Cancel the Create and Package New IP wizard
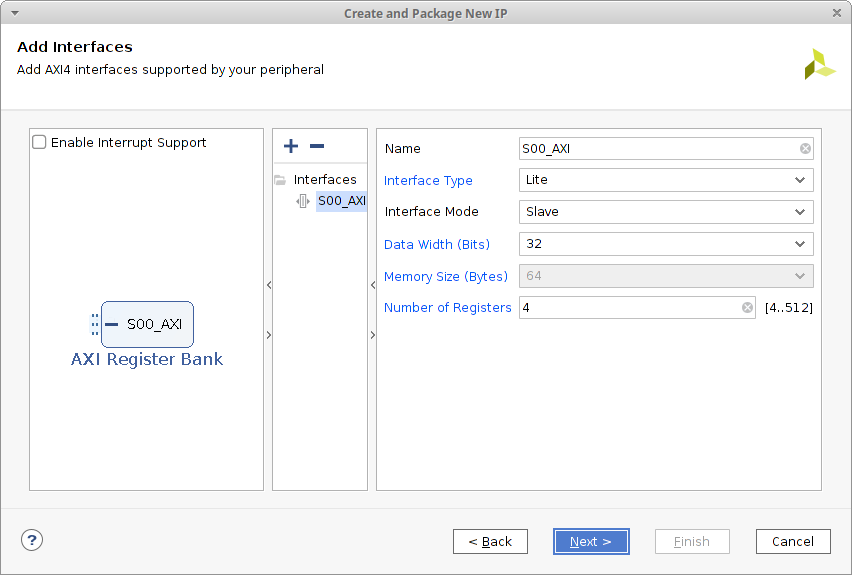The width and height of the screenshot is (852, 575). click(x=792, y=541)
